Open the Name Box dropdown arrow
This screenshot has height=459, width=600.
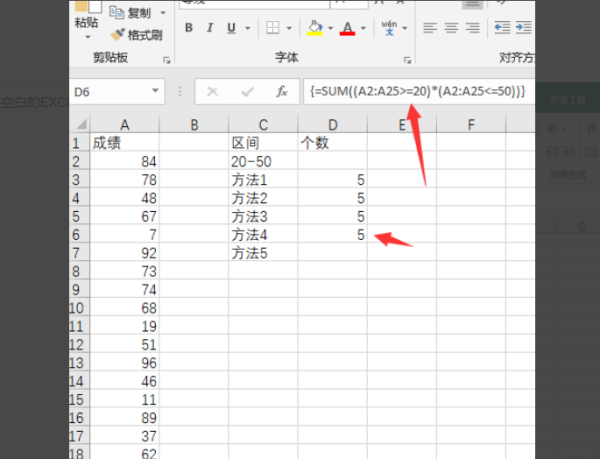pos(155,91)
